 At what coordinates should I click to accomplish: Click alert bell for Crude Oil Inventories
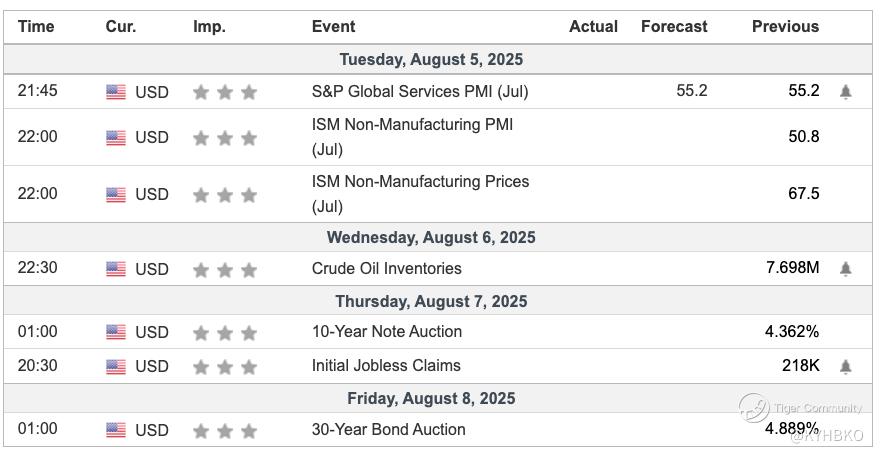(846, 269)
